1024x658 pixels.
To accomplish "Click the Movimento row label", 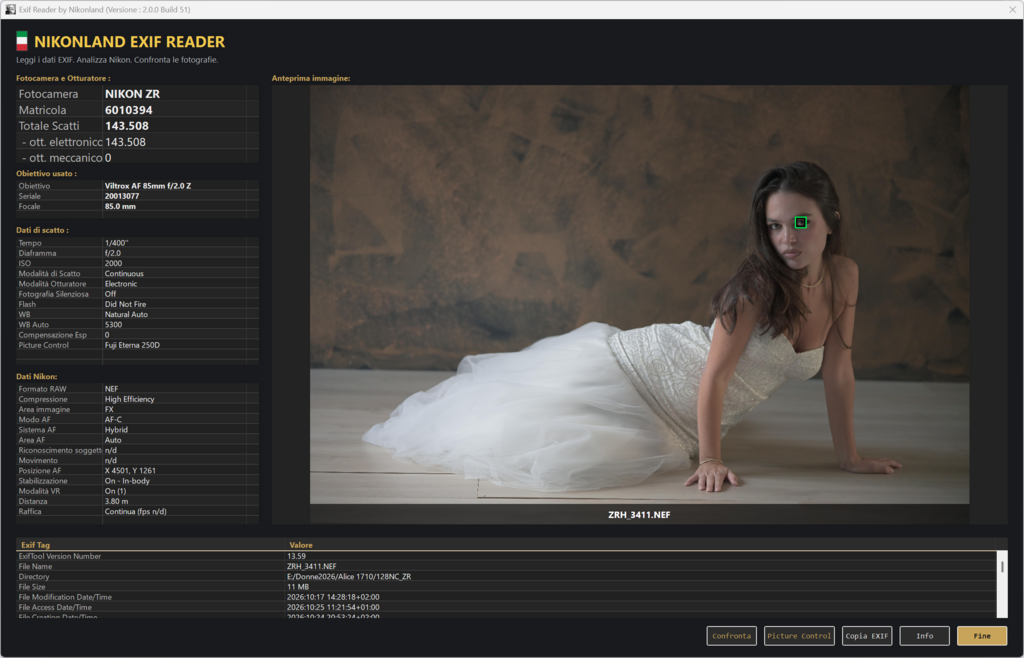I will pos(38,461).
